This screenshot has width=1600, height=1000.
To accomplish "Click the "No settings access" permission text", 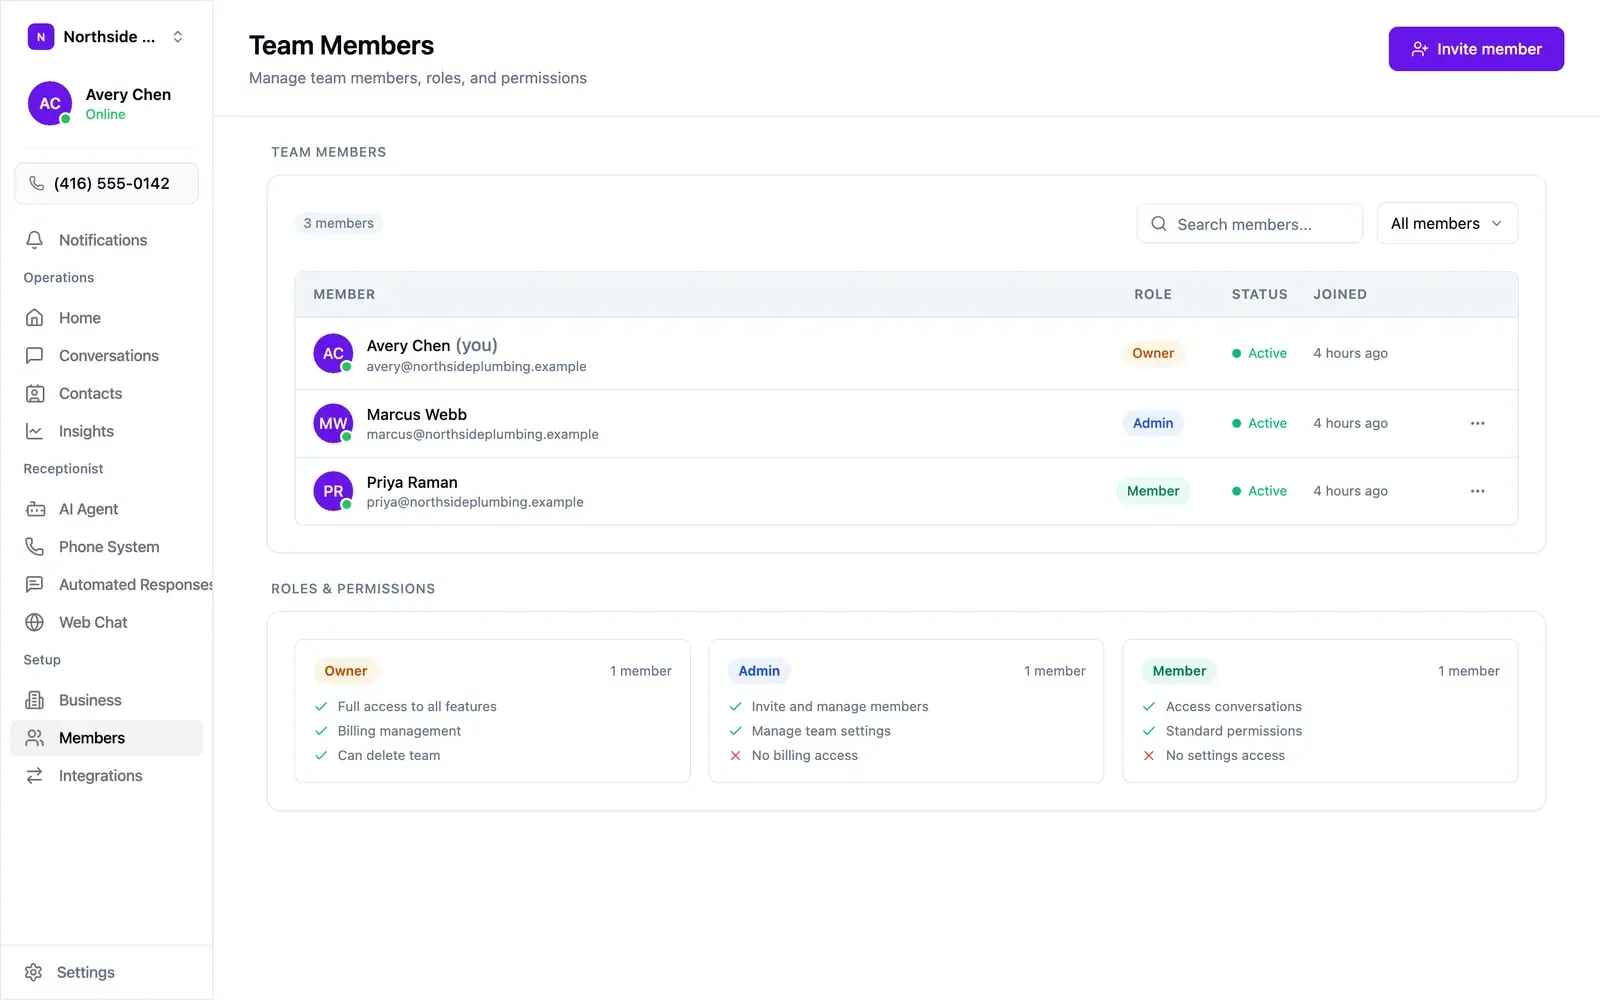I will click(x=1225, y=756).
